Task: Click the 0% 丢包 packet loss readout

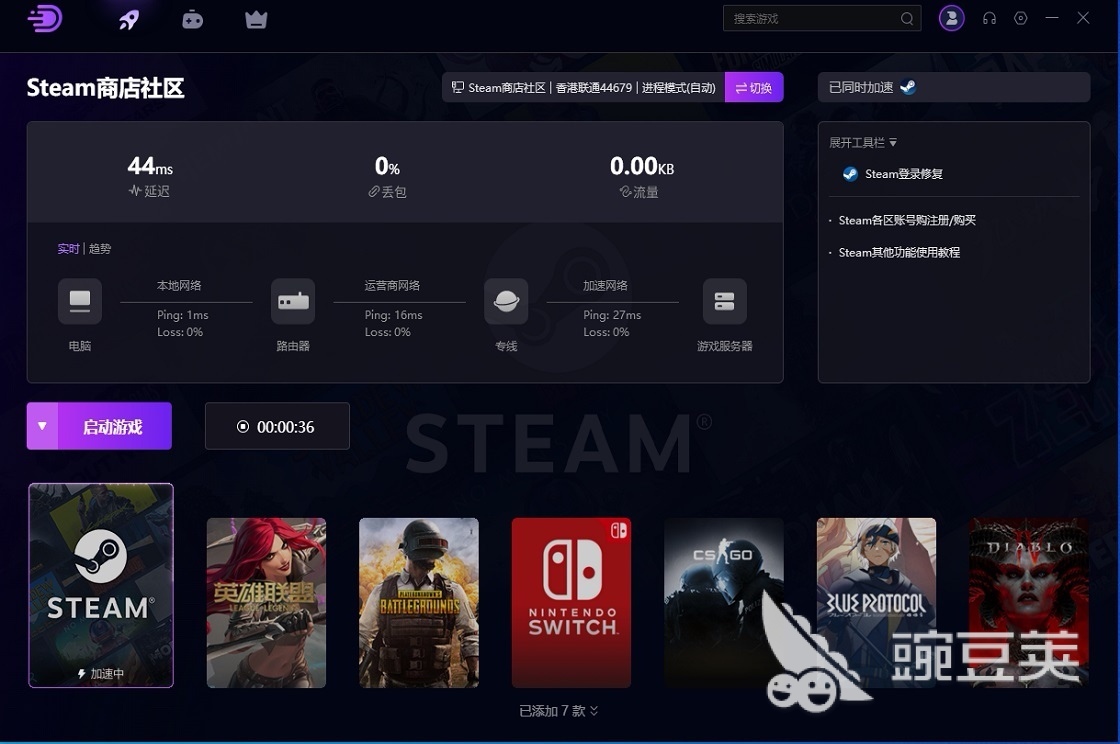Action: (x=387, y=176)
